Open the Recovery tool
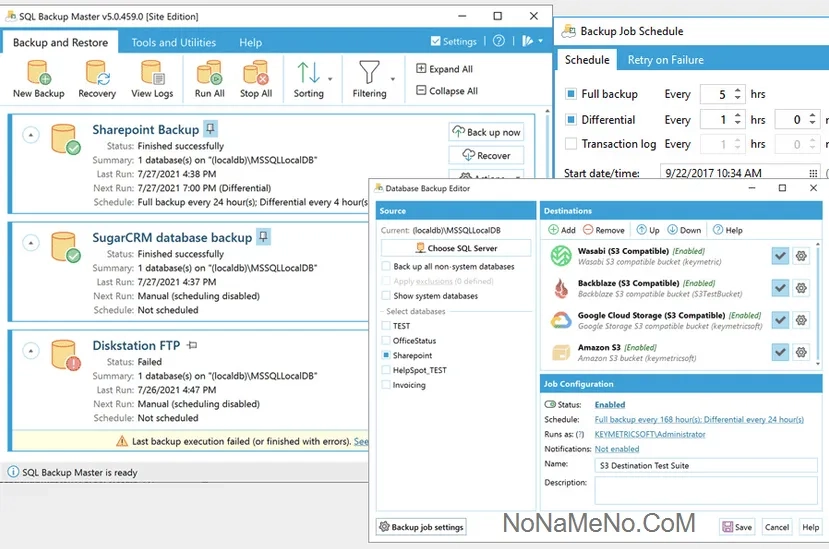 click(x=97, y=78)
